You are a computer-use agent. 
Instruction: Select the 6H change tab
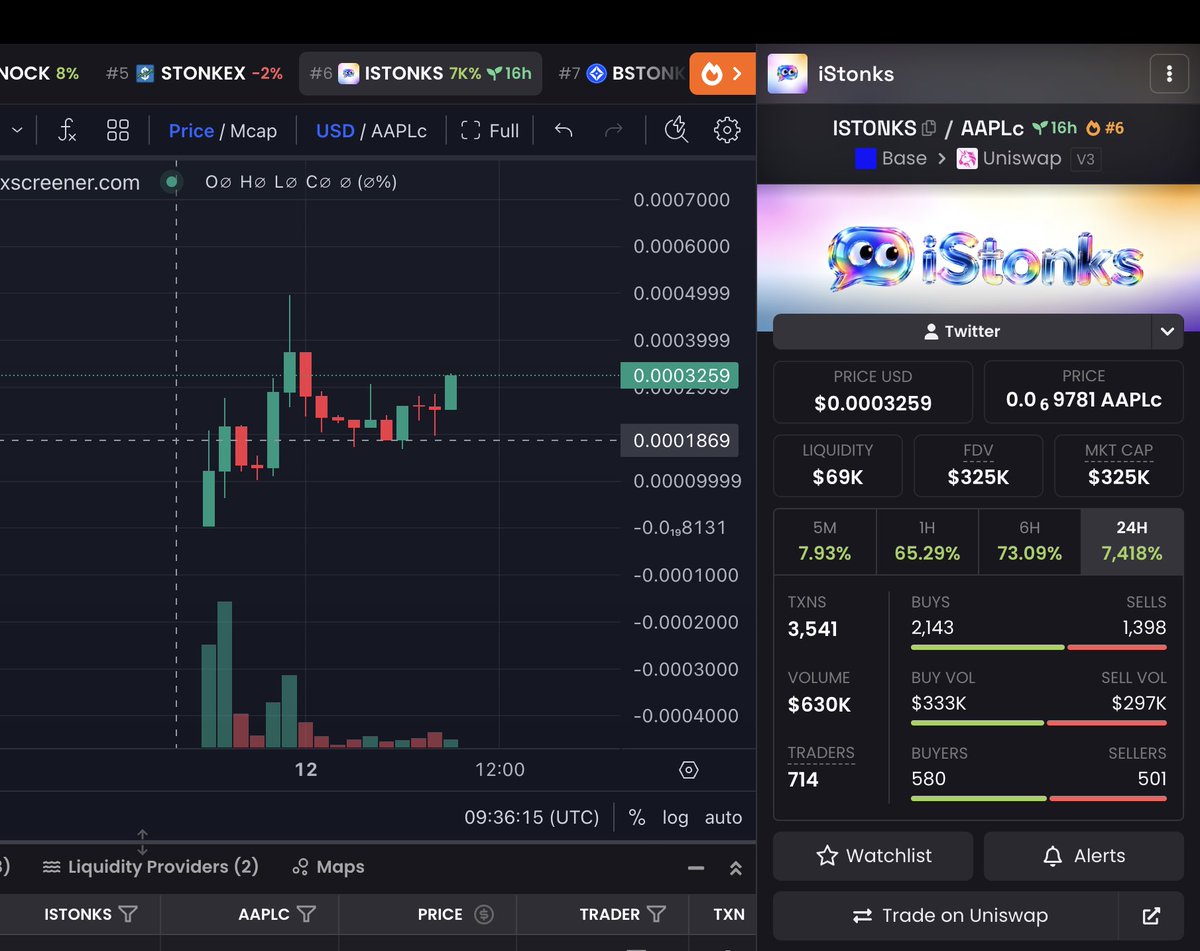coord(1029,541)
